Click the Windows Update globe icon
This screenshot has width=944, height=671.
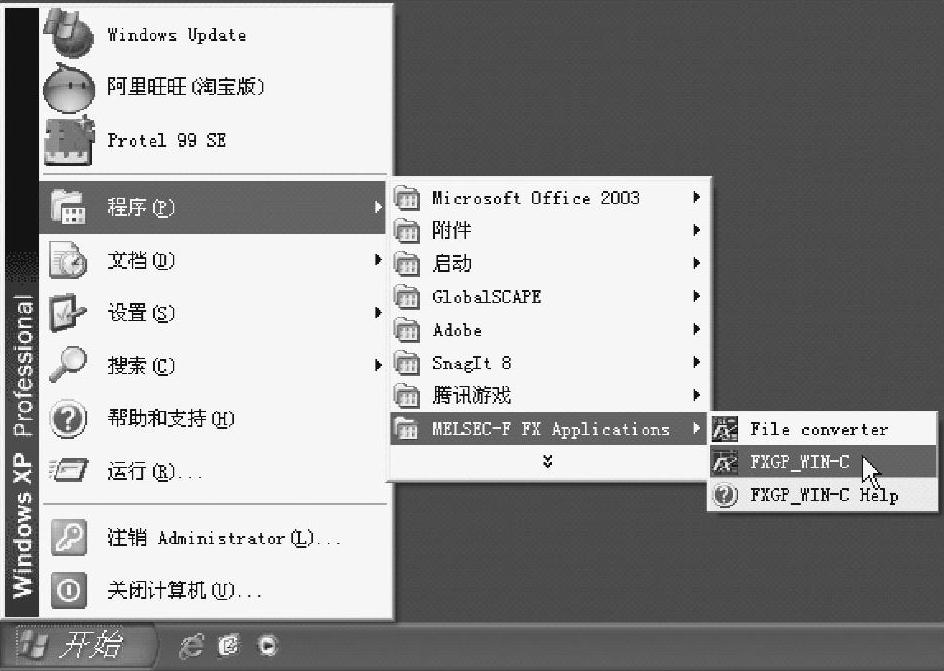pyautogui.click(x=69, y=32)
